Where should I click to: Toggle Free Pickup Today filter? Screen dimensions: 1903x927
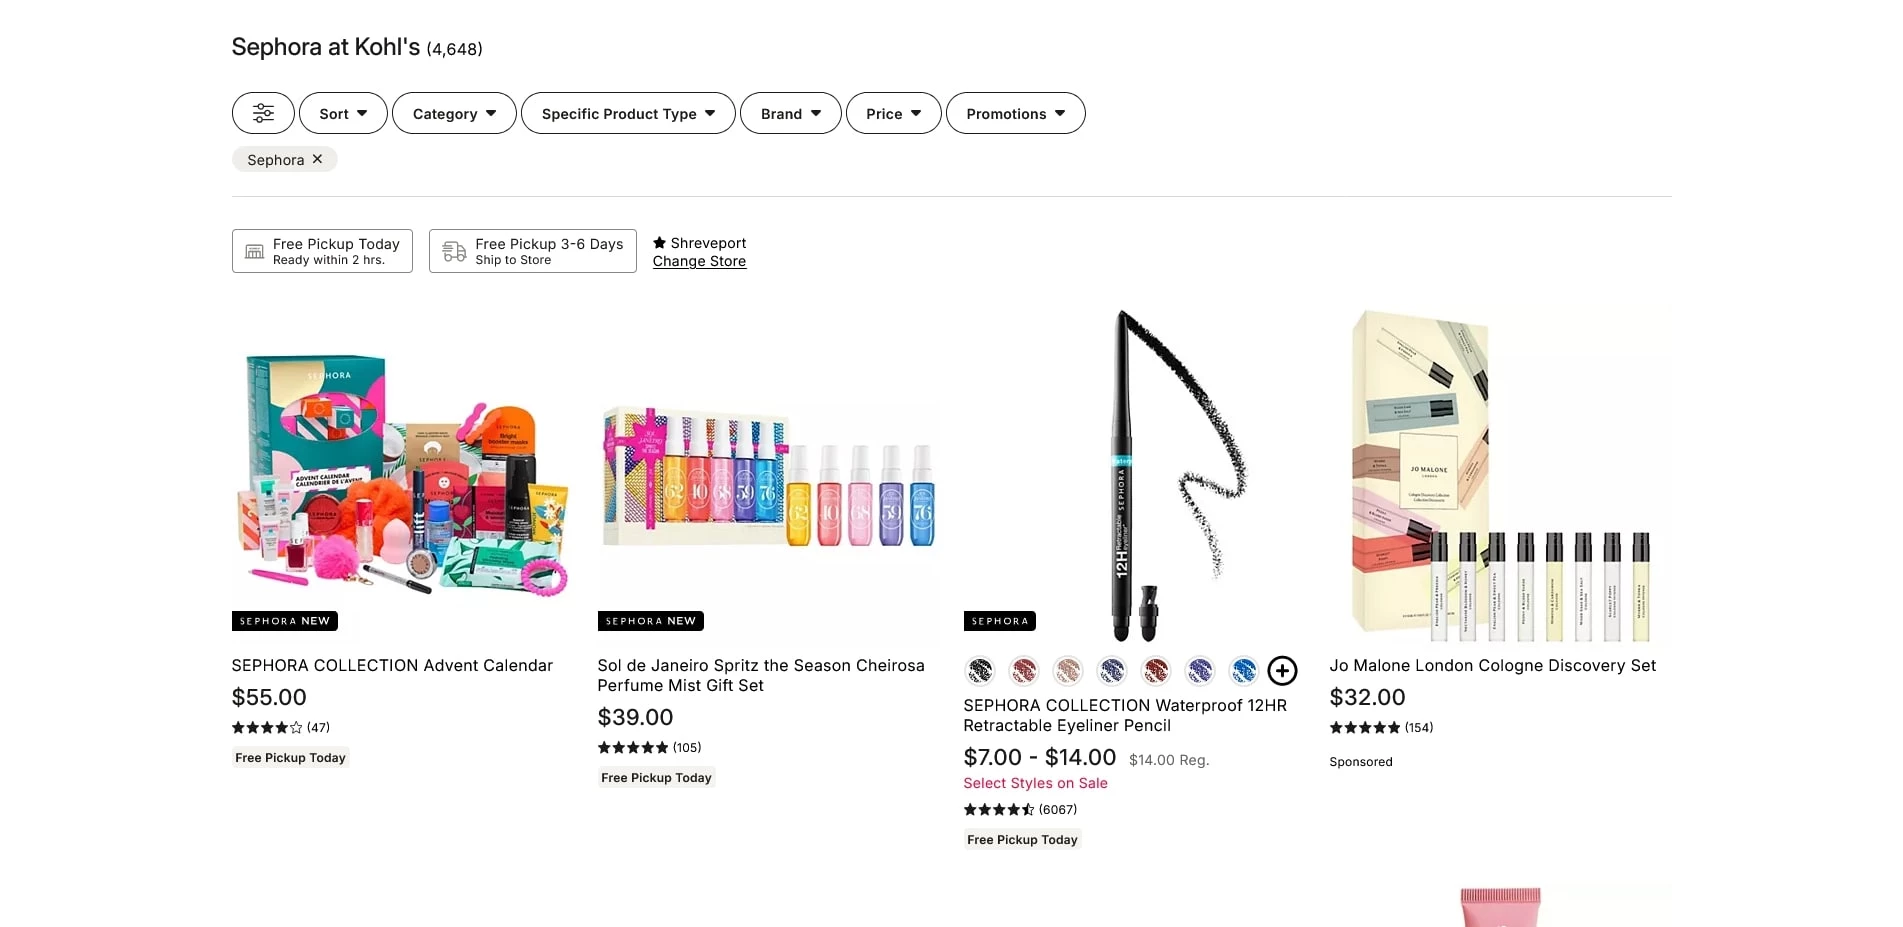click(322, 251)
